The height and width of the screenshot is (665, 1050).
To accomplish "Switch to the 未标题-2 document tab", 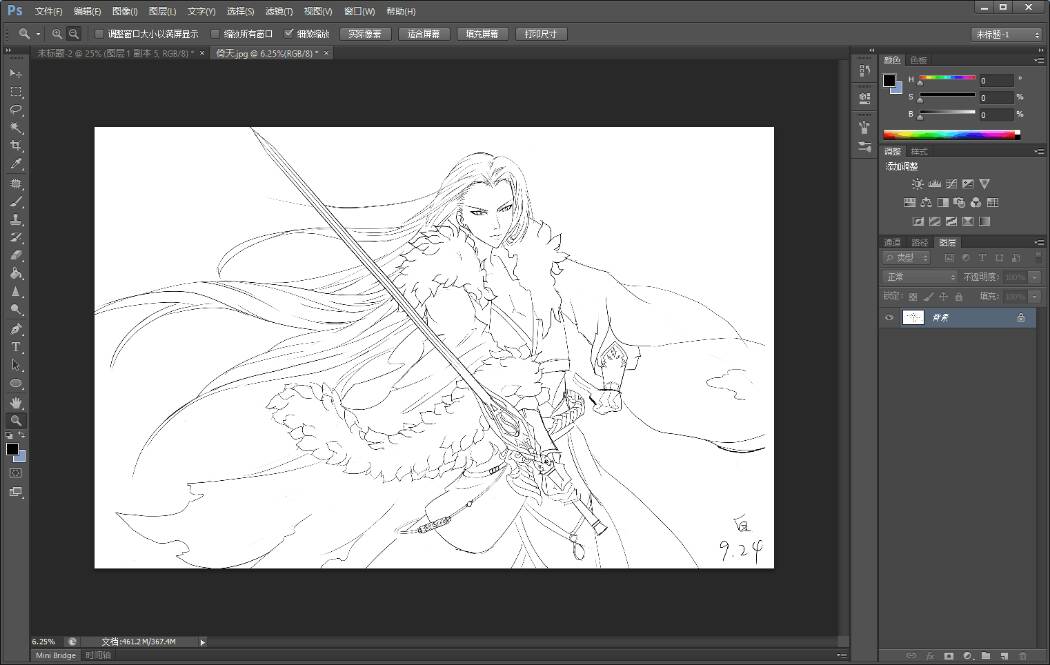I will click(x=115, y=53).
